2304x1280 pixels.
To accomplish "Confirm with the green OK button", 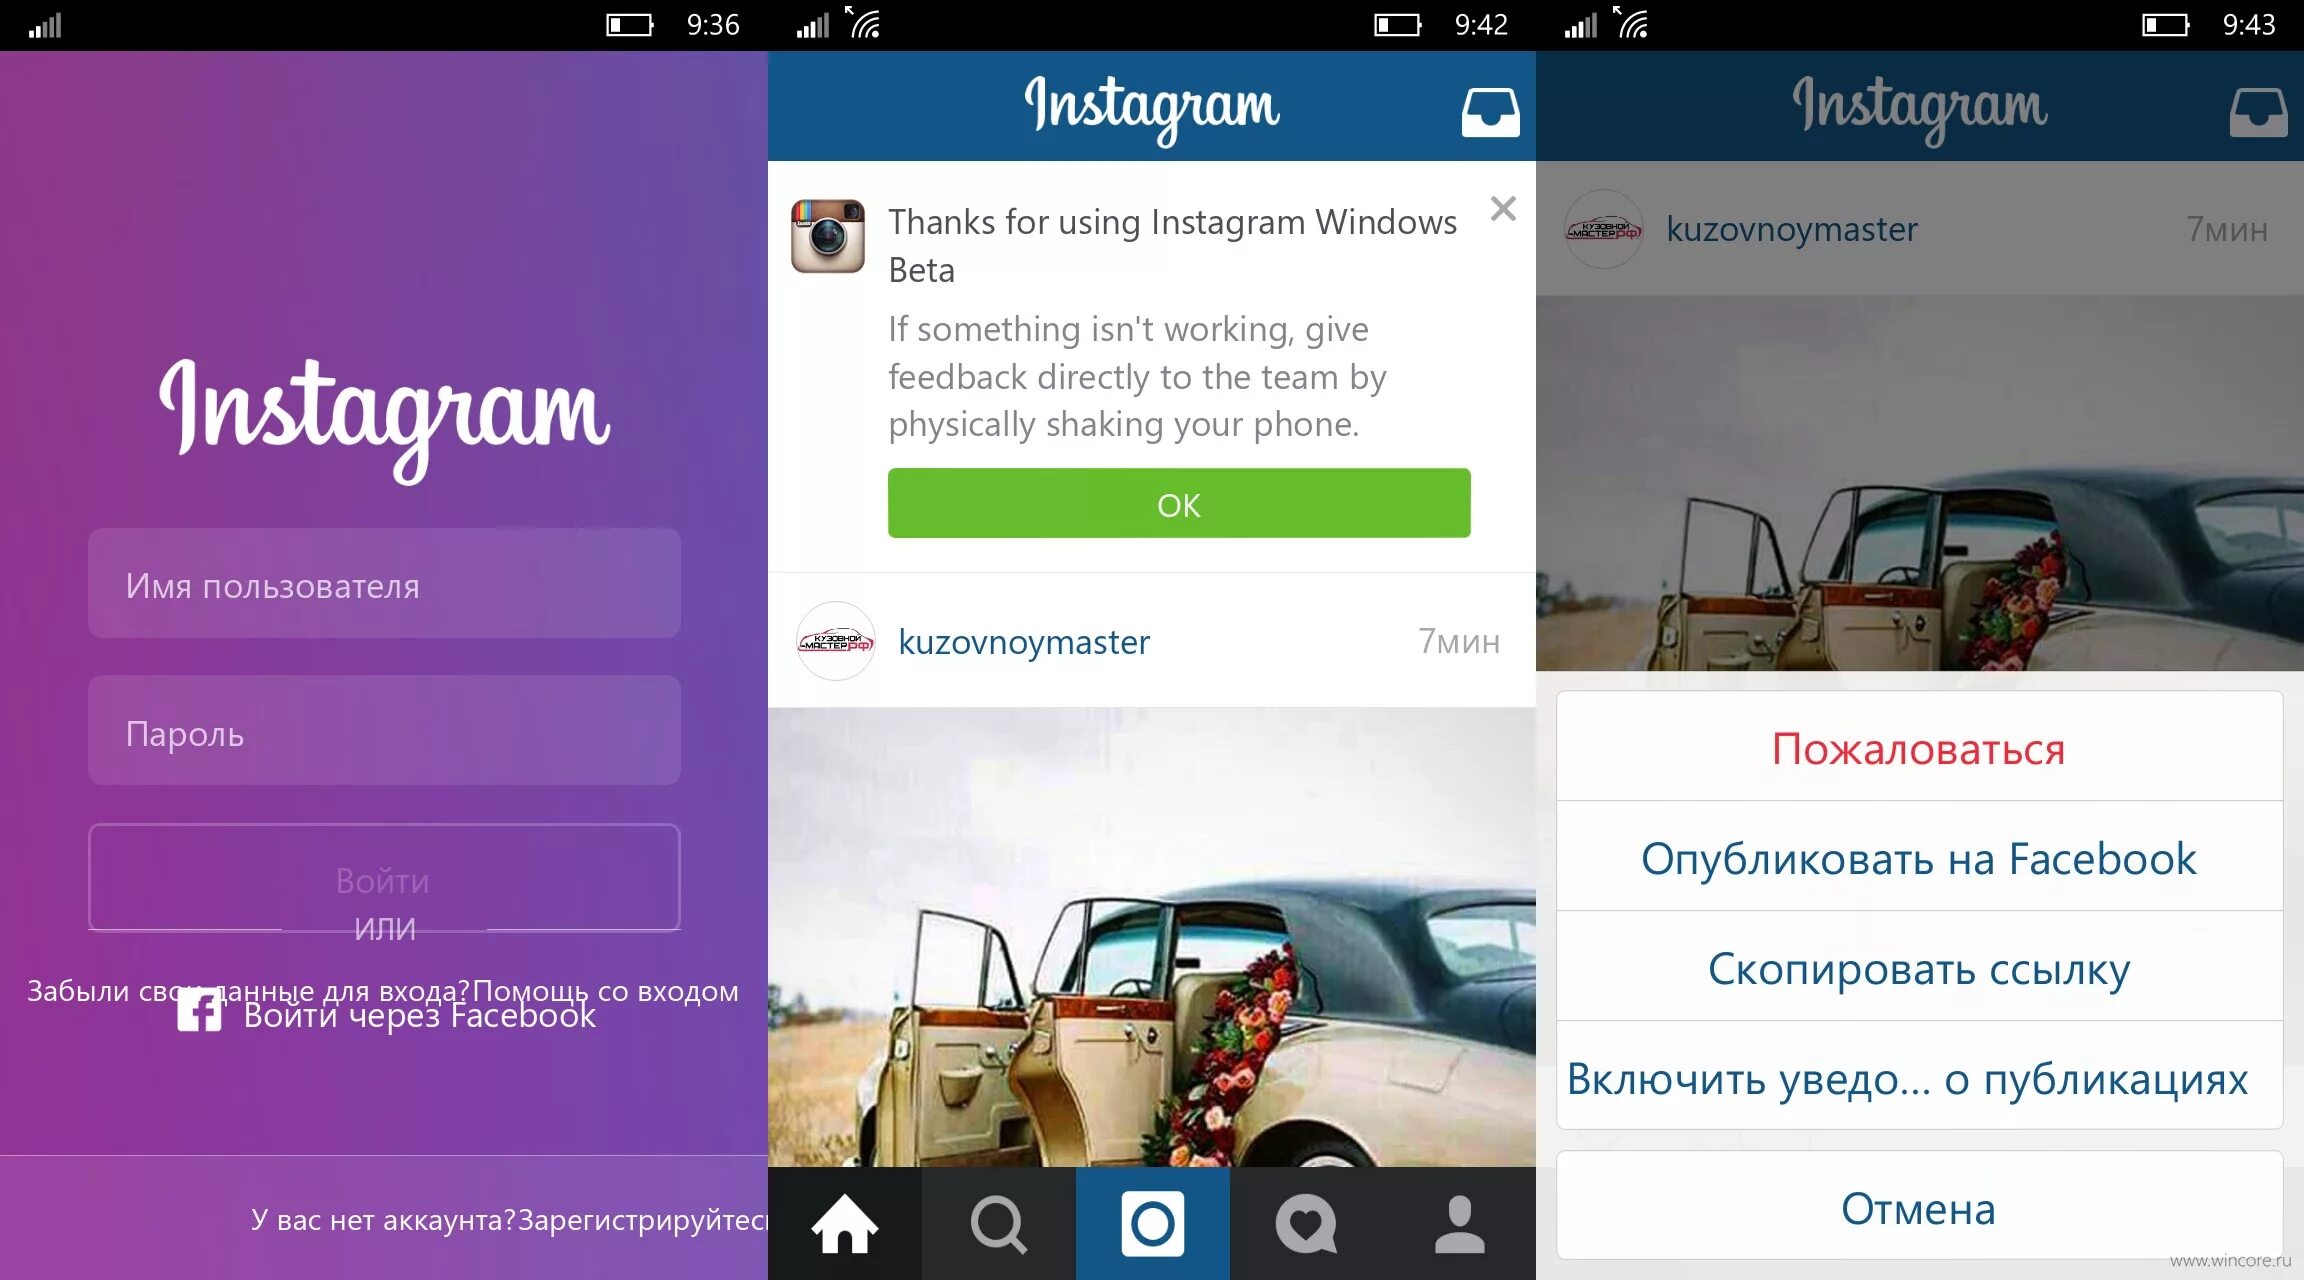I will pyautogui.click(x=1179, y=503).
